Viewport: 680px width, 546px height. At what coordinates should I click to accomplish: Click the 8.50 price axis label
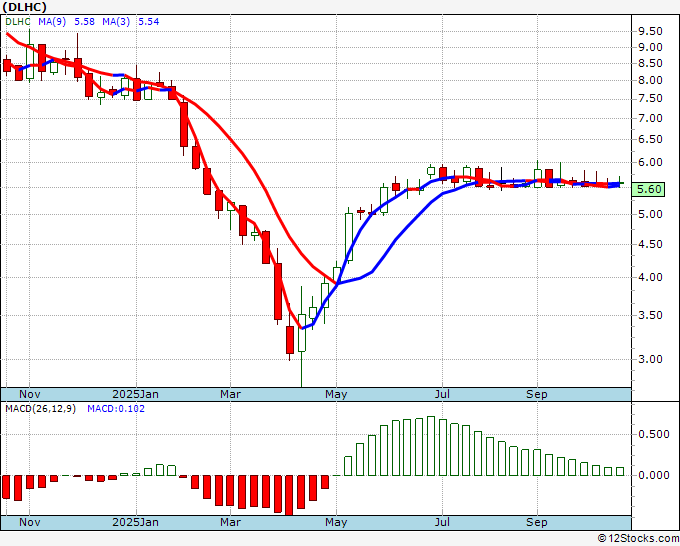click(x=650, y=63)
